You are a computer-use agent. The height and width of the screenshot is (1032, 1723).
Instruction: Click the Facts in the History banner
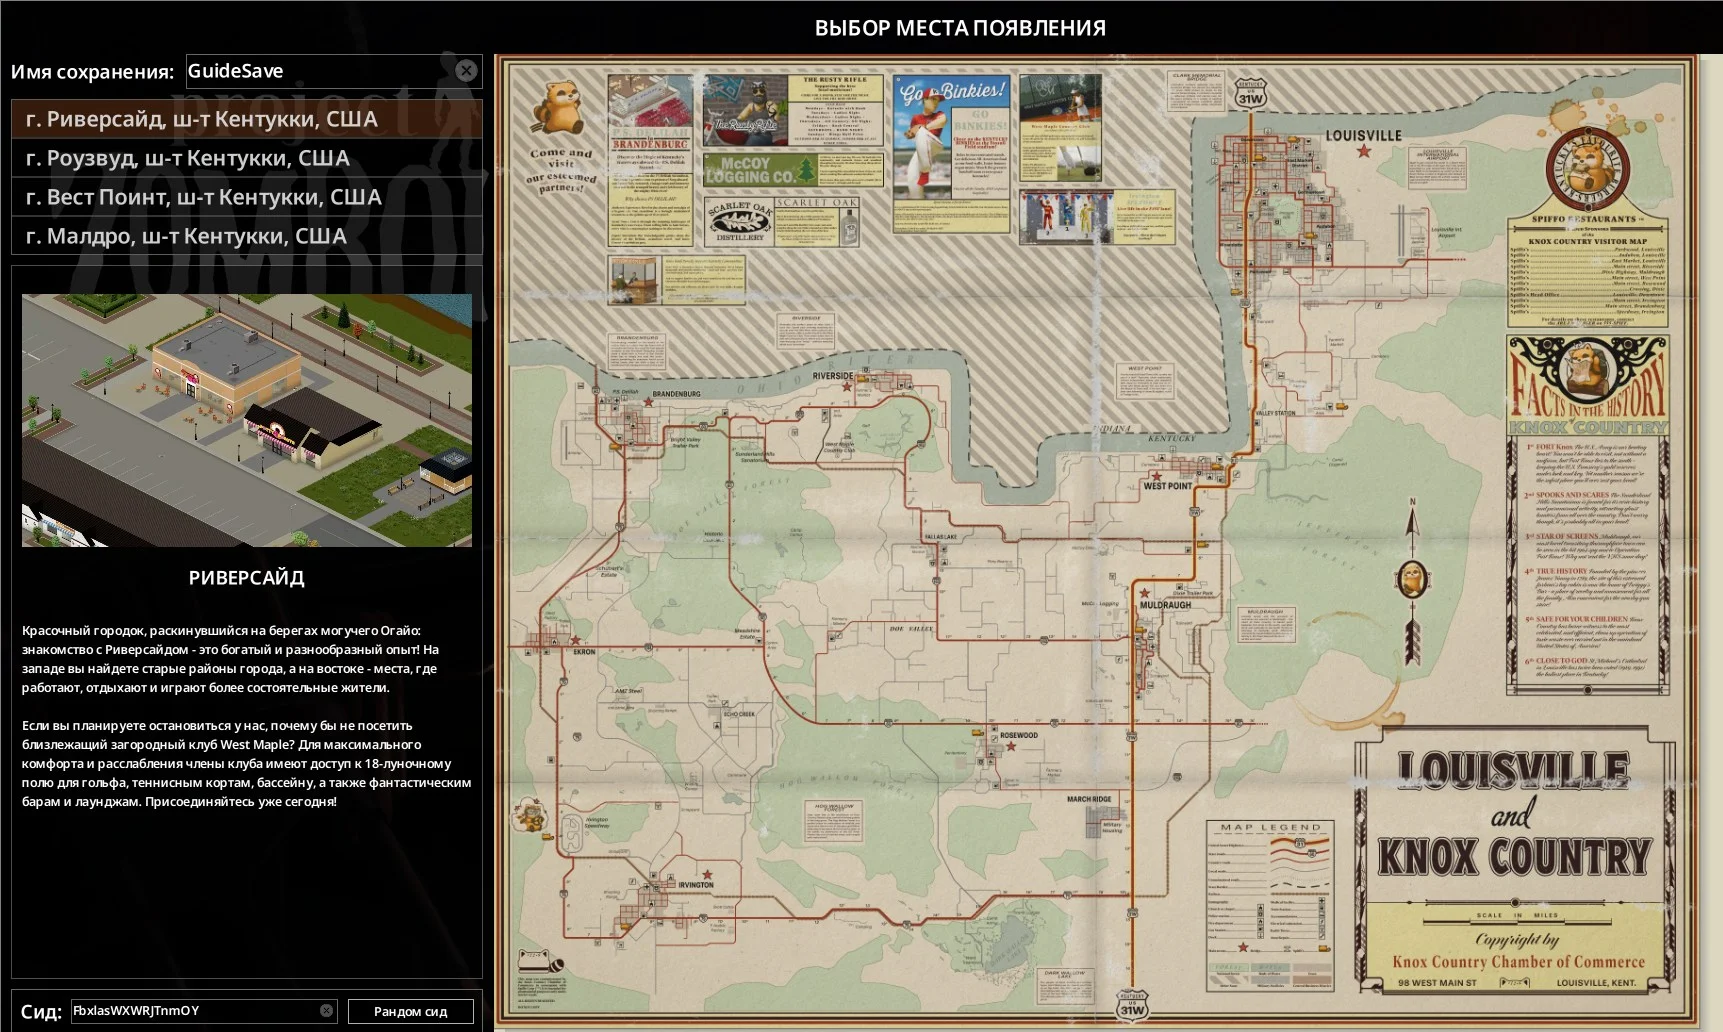(x=1588, y=386)
